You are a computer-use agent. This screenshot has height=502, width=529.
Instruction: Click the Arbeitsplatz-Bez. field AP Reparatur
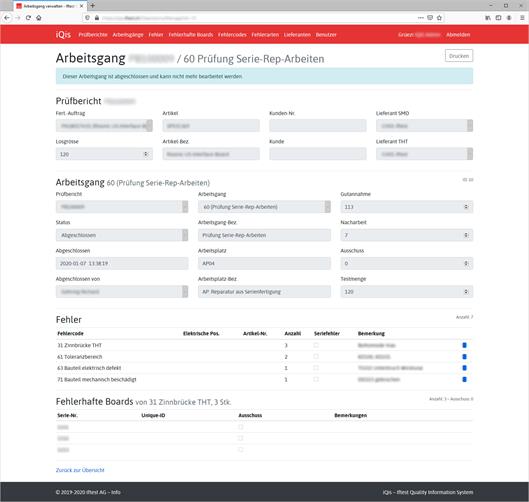pyautogui.click(x=264, y=291)
